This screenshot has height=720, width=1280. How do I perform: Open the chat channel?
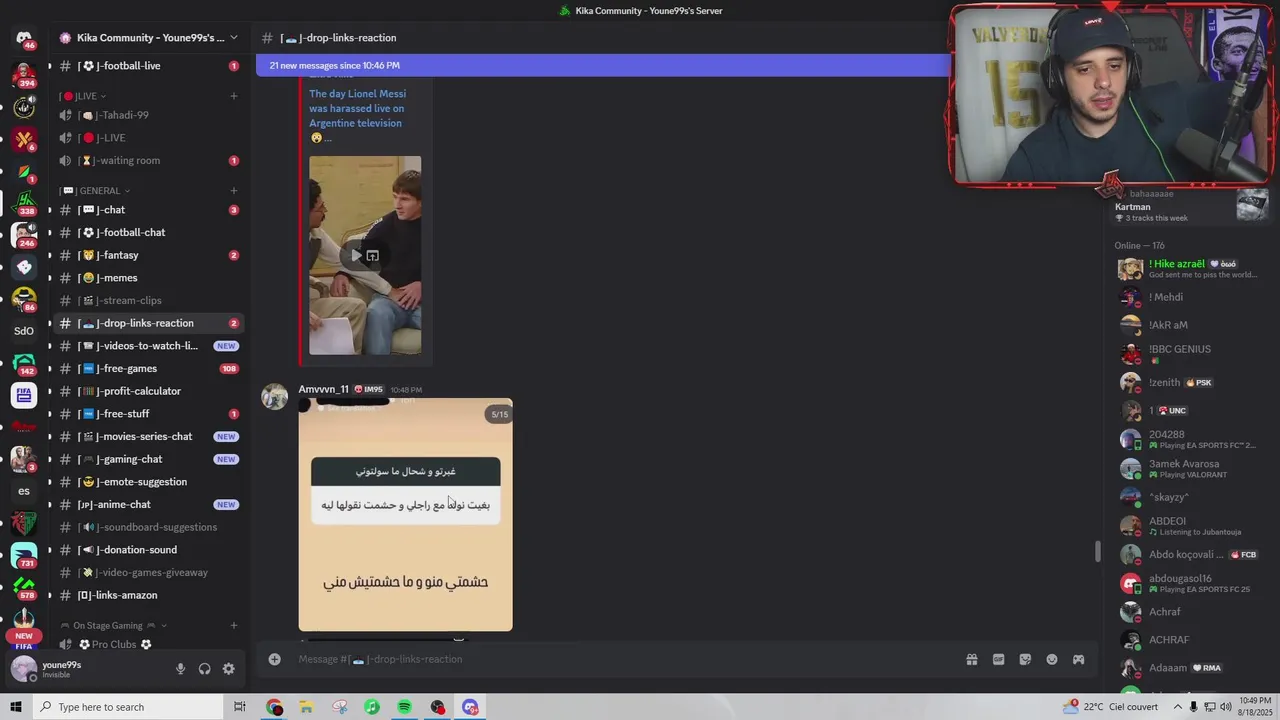(148, 210)
